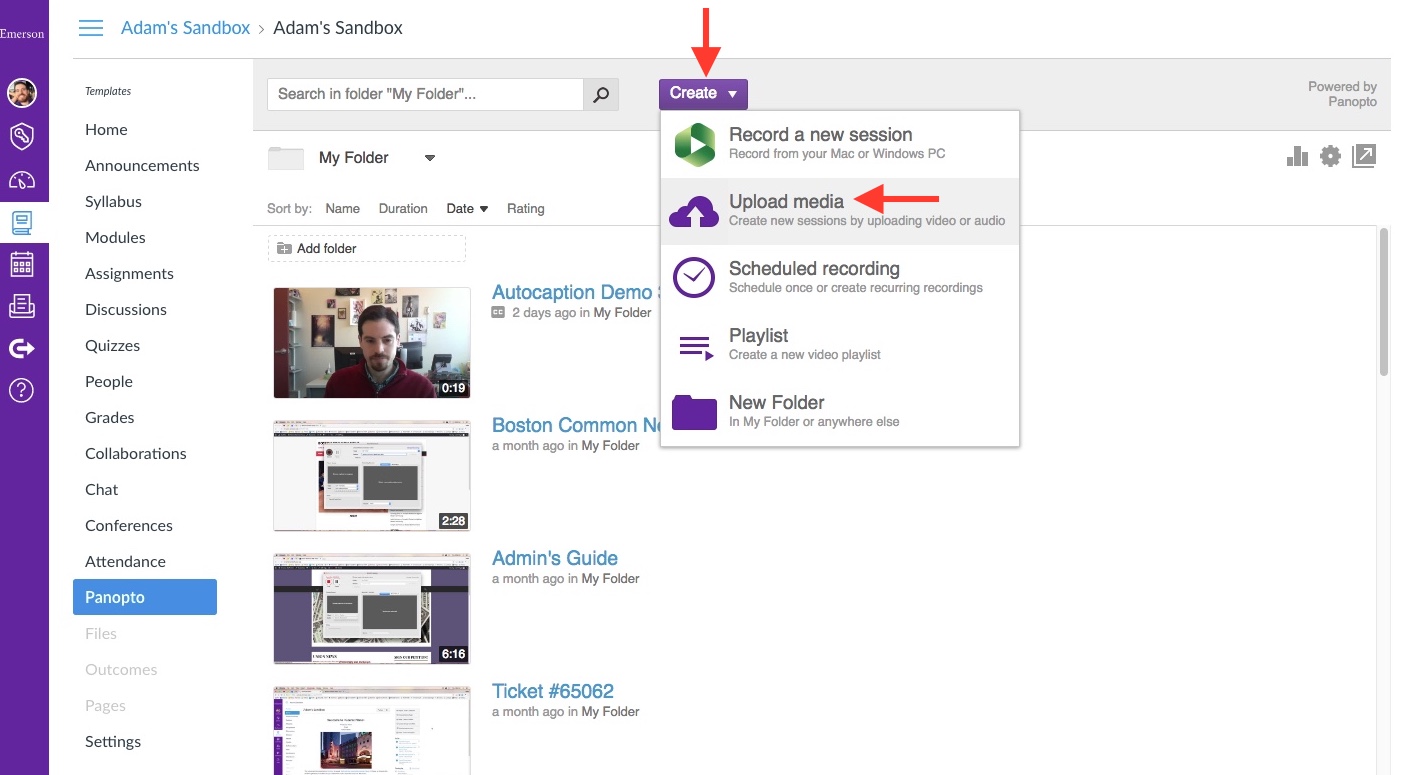This screenshot has height=775, width=1427.
Task: Open the Boston Common video title
Action: coord(576,425)
